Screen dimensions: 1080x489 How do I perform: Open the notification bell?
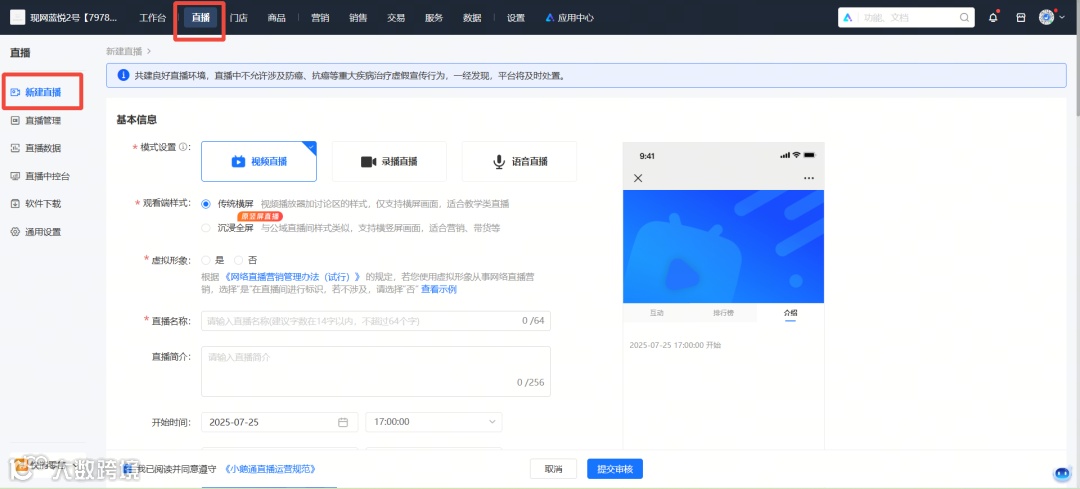click(993, 18)
